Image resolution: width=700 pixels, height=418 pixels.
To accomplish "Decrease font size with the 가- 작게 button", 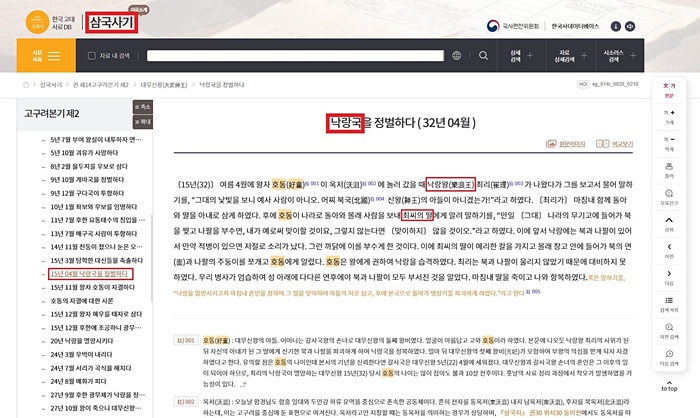I will point(669,144).
